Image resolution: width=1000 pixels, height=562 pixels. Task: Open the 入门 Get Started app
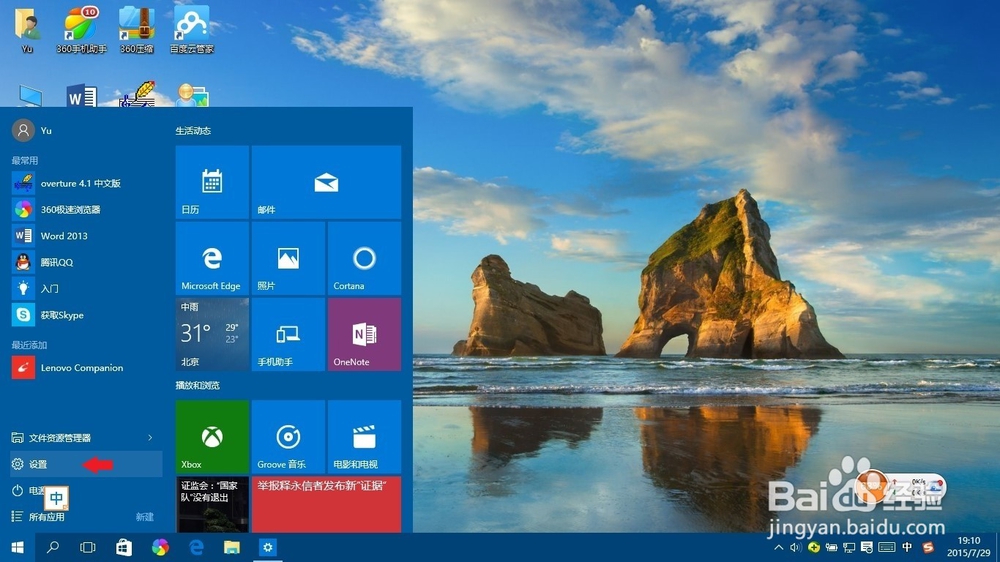click(86, 288)
